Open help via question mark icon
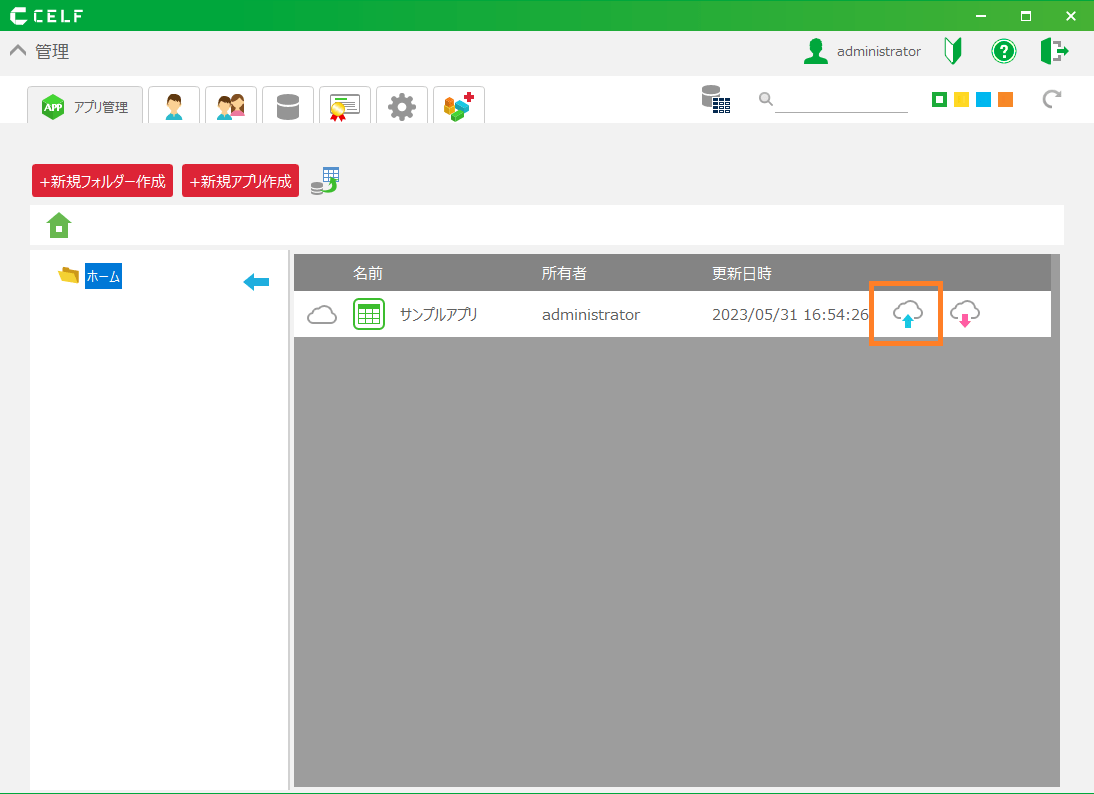Screen dimensions: 1094x794 (x=1004, y=51)
